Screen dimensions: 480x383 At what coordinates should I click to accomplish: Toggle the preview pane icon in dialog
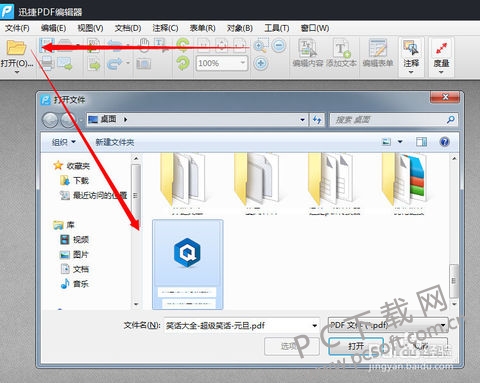[x=421, y=142]
